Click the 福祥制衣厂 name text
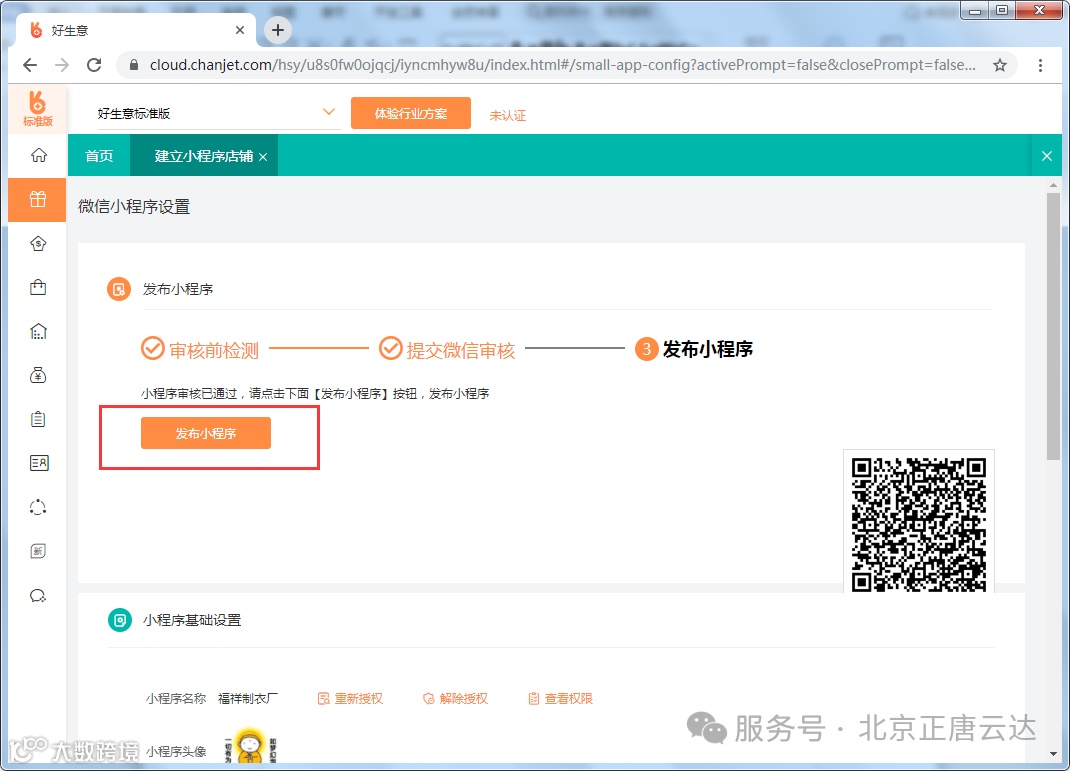Viewport: 1070px width, 771px height. tap(248, 699)
